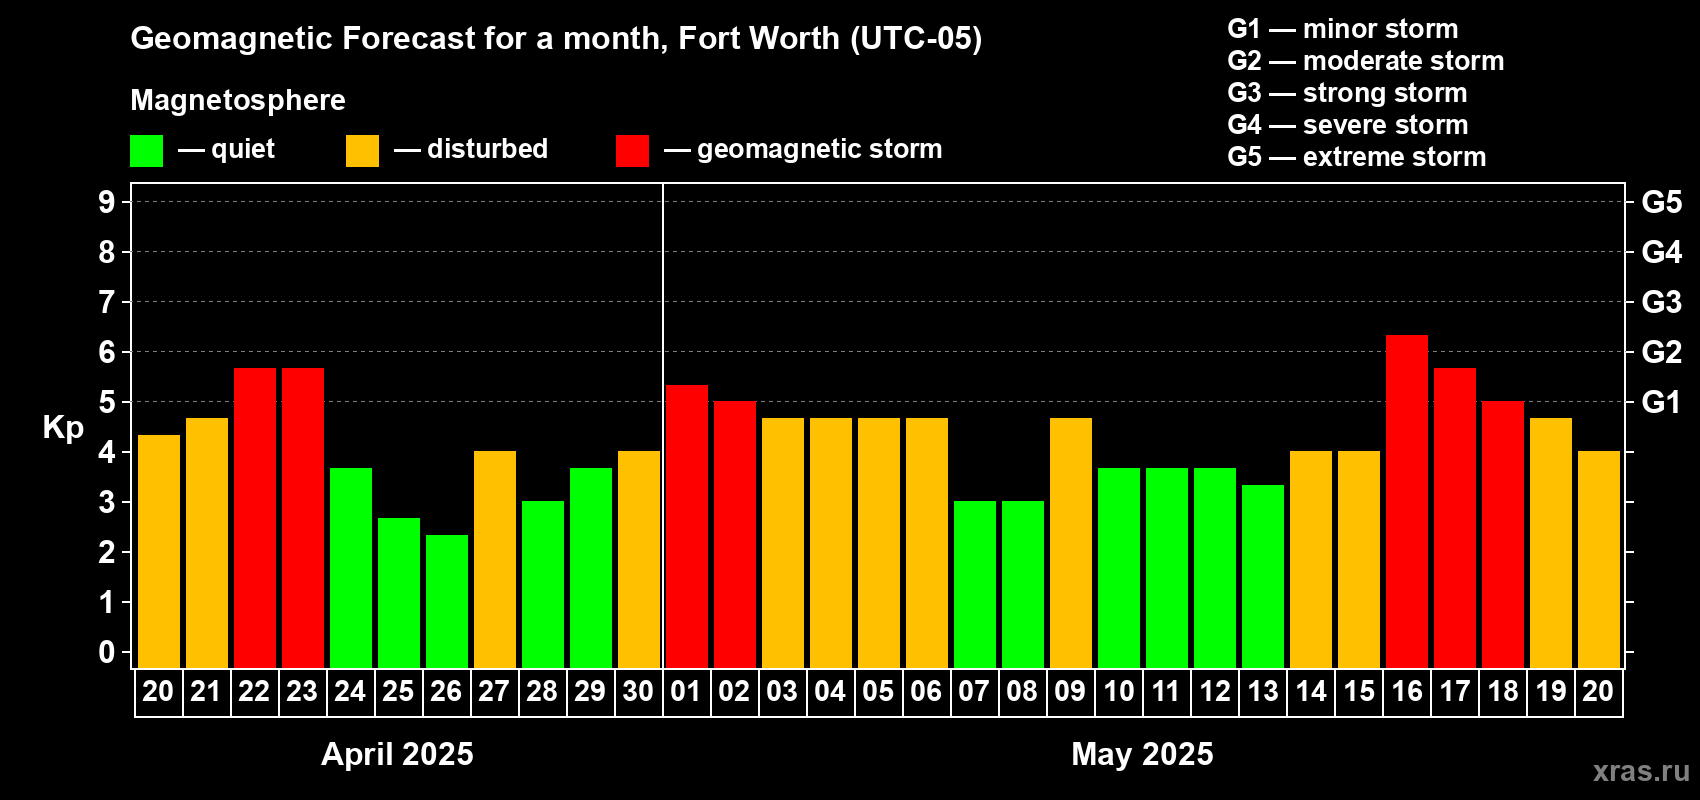Select the '— quiet' legend text
This screenshot has height=800, width=1700.
point(226,150)
